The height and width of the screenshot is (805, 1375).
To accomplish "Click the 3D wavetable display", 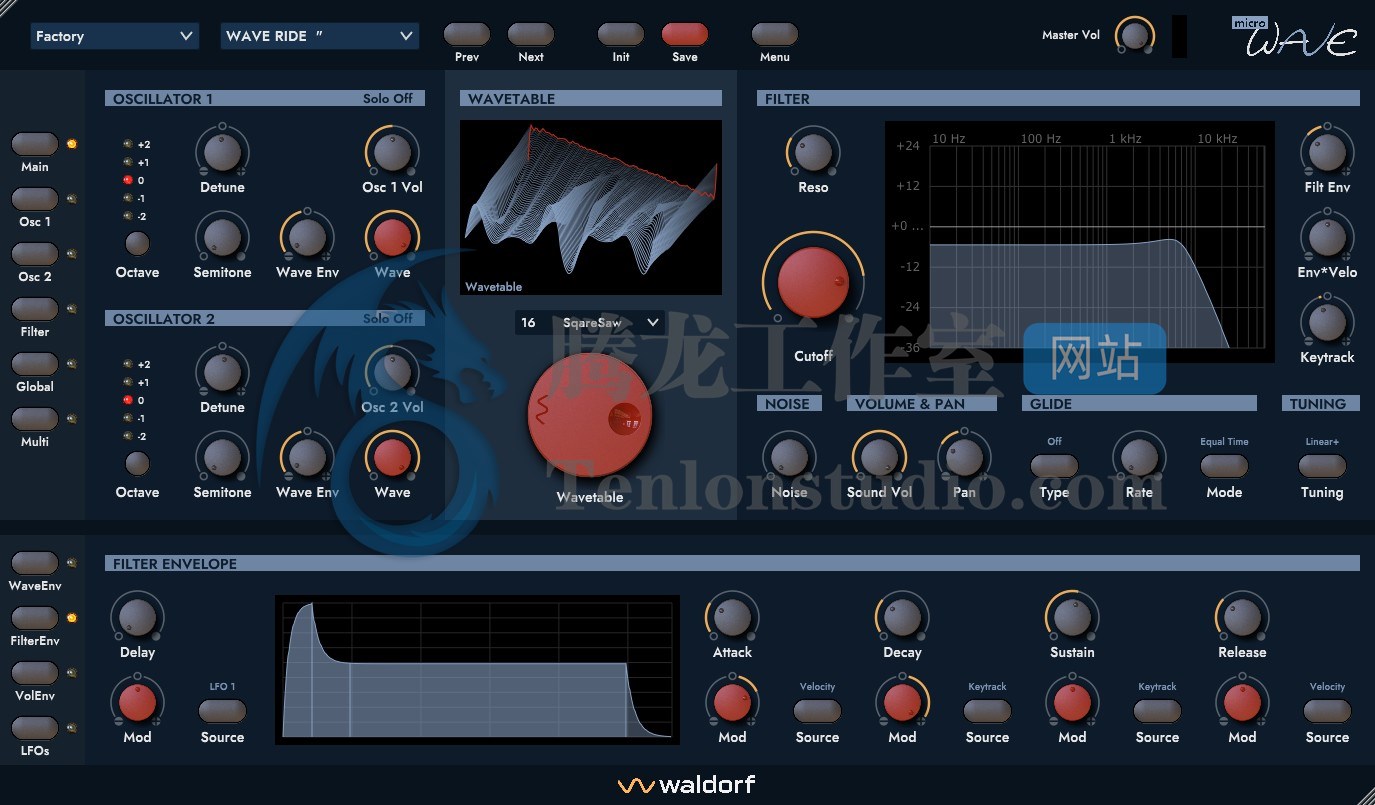I will 591,207.
